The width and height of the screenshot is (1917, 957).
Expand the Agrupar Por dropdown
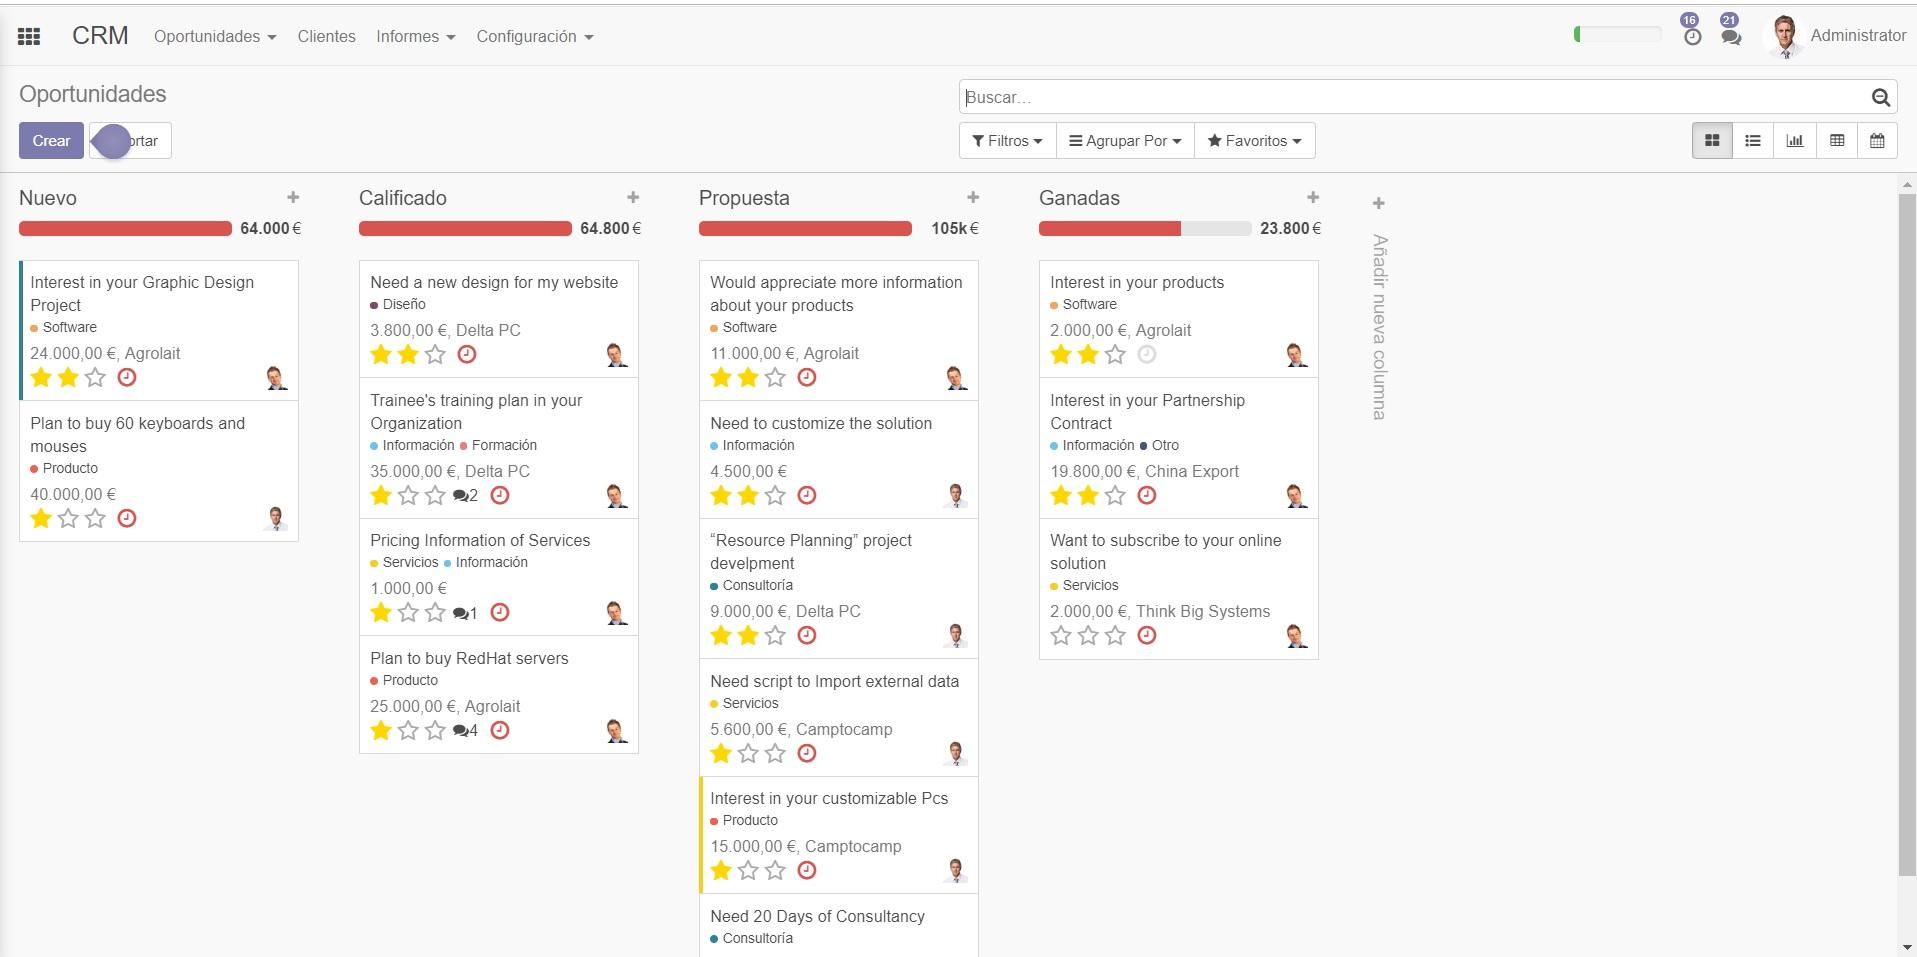tap(1124, 140)
